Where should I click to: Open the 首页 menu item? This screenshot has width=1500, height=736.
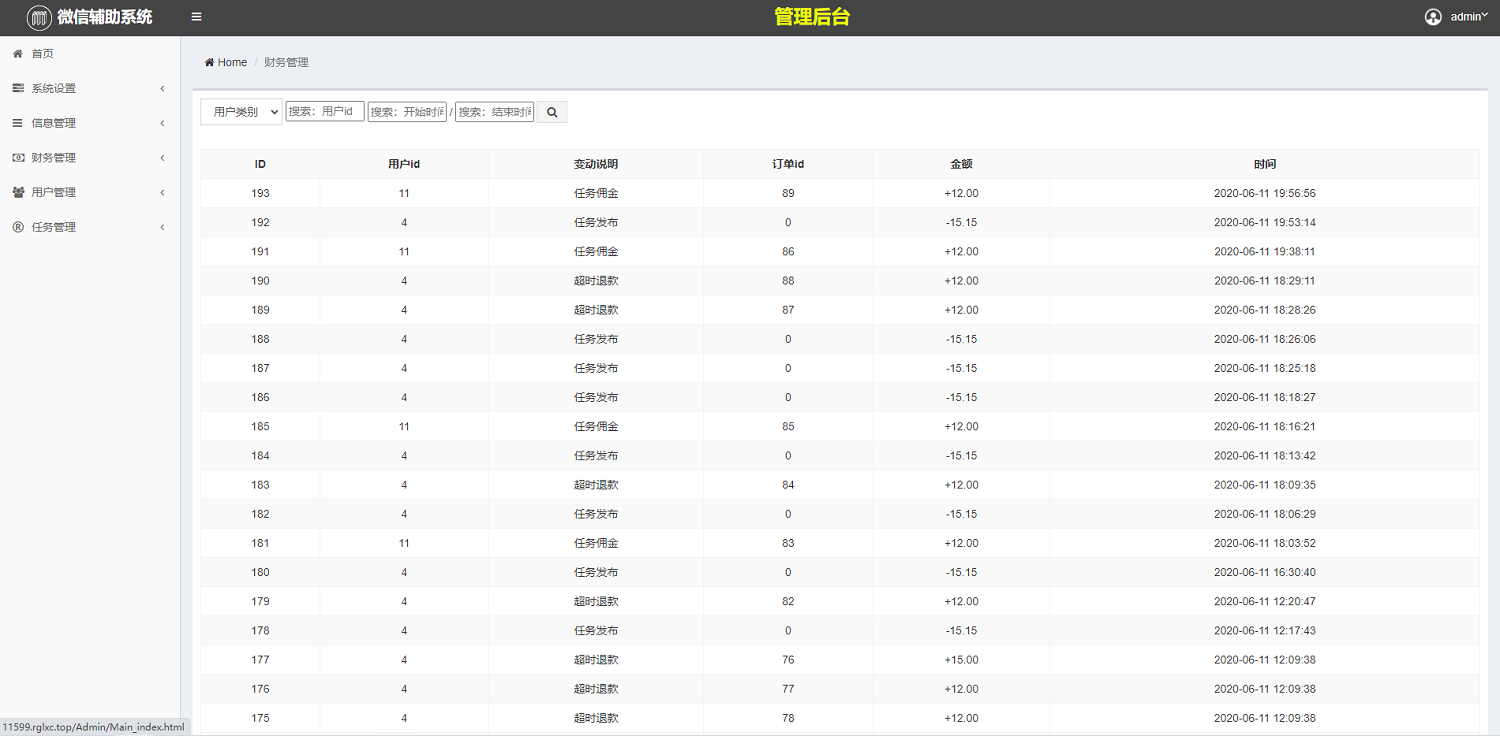click(43, 54)
